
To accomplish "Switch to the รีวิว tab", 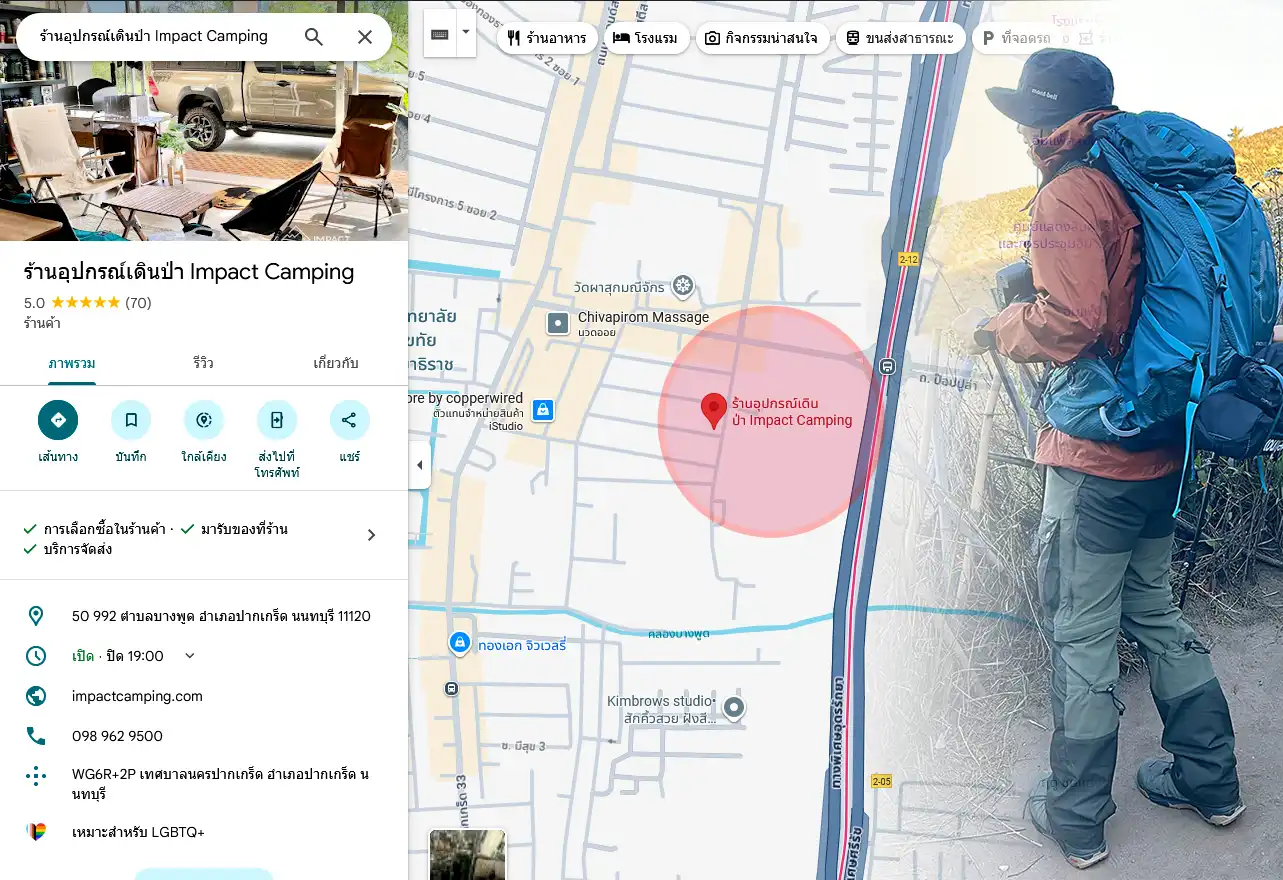I will pyautogui.click(x=204, y=363).
